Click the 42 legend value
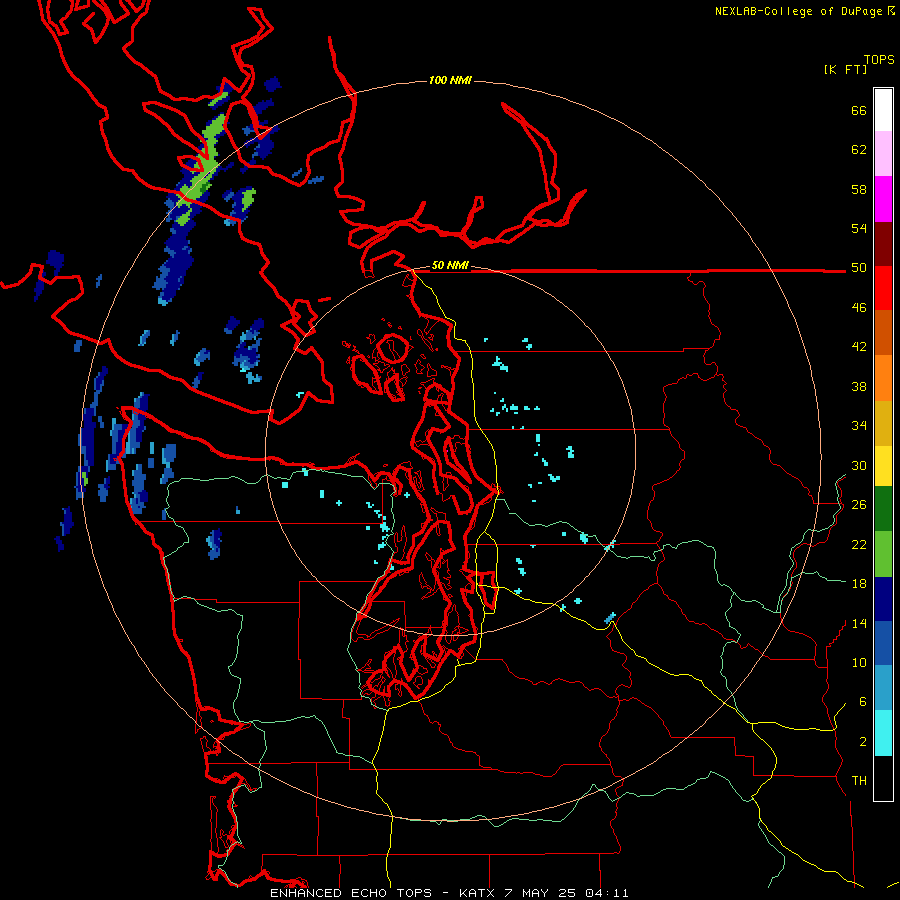Viewport: 900px width, 900px height. pos(859,347)
